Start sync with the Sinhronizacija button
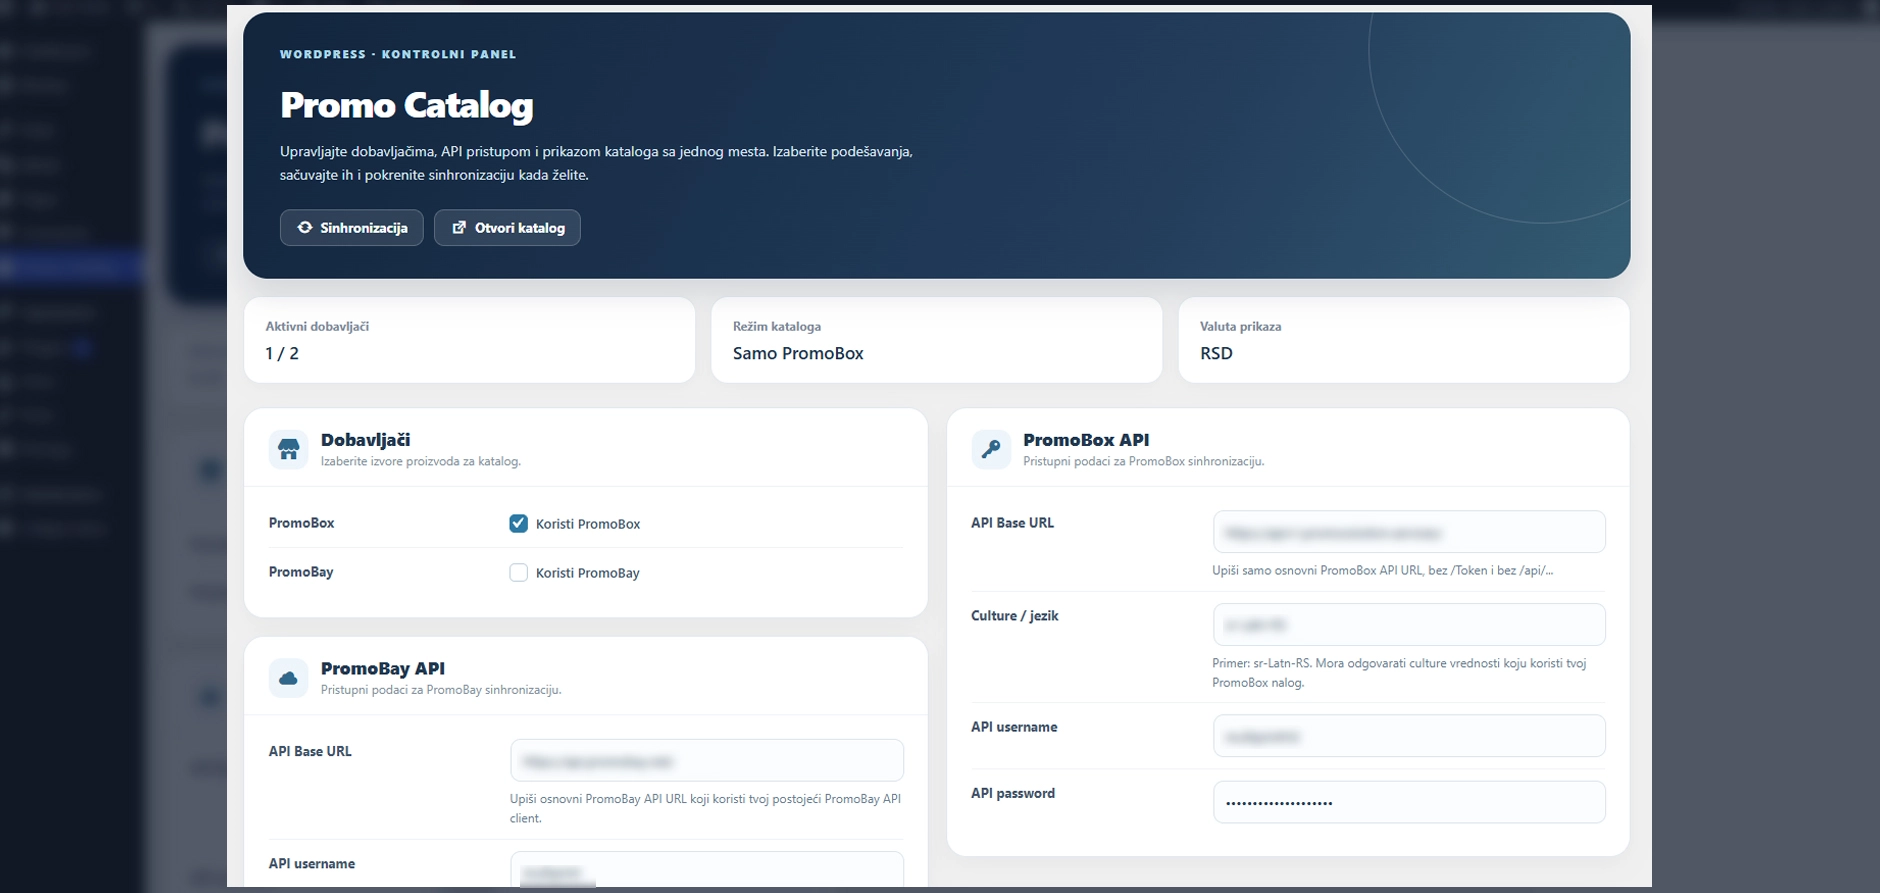This screenshot has width=1880, height=893. pos(352,228)
